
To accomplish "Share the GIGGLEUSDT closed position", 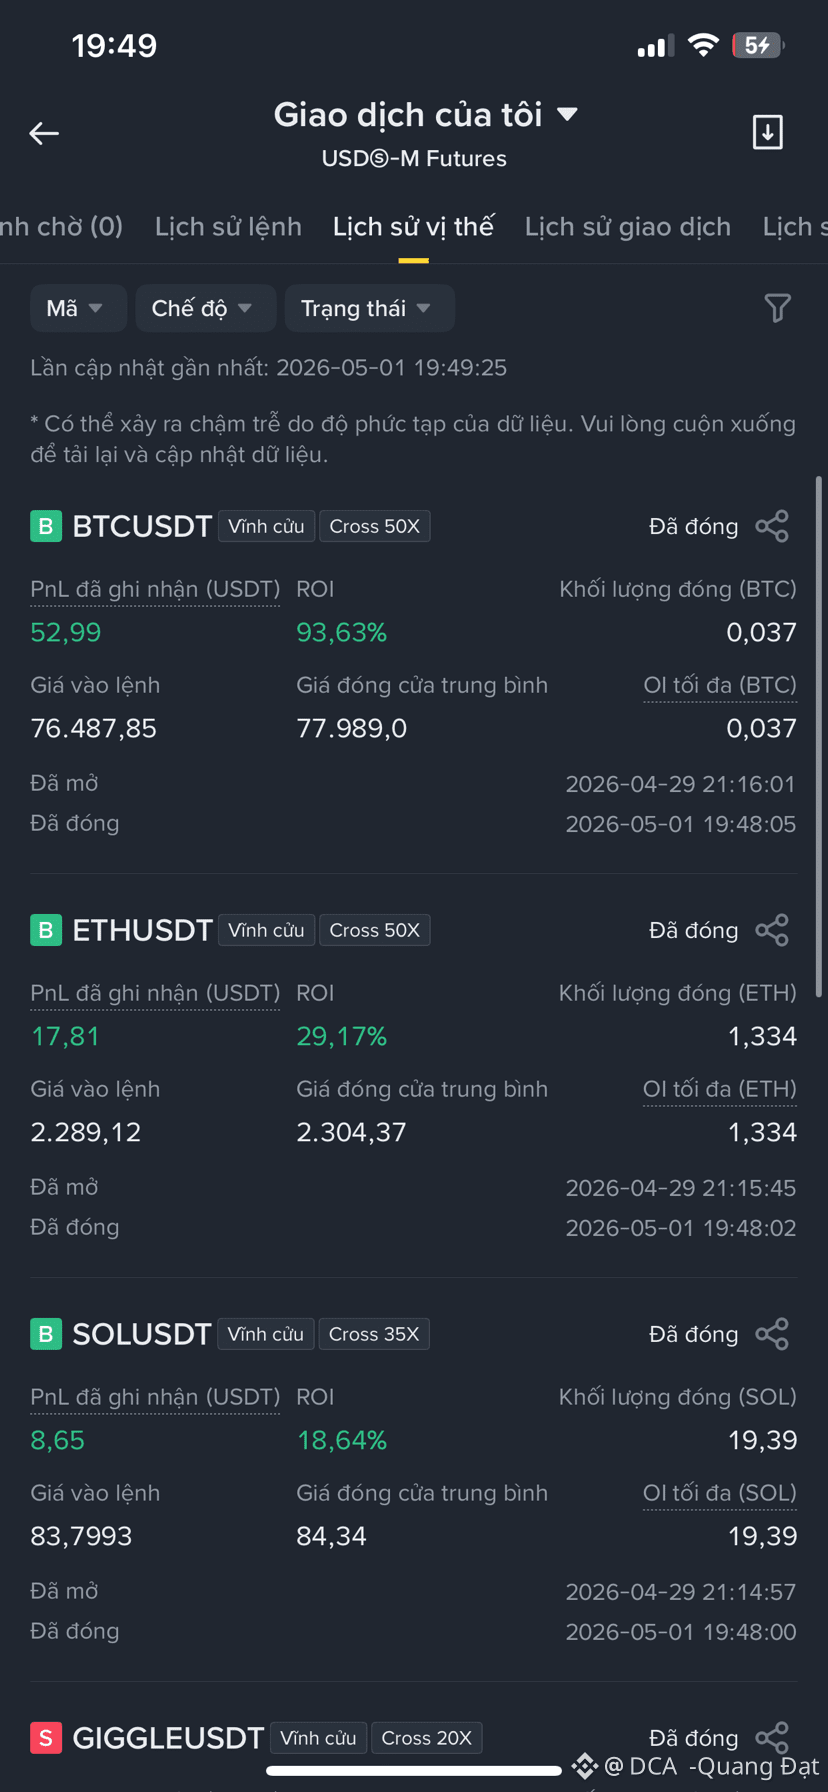I will pyautogui.click(x=772, y=1738).
